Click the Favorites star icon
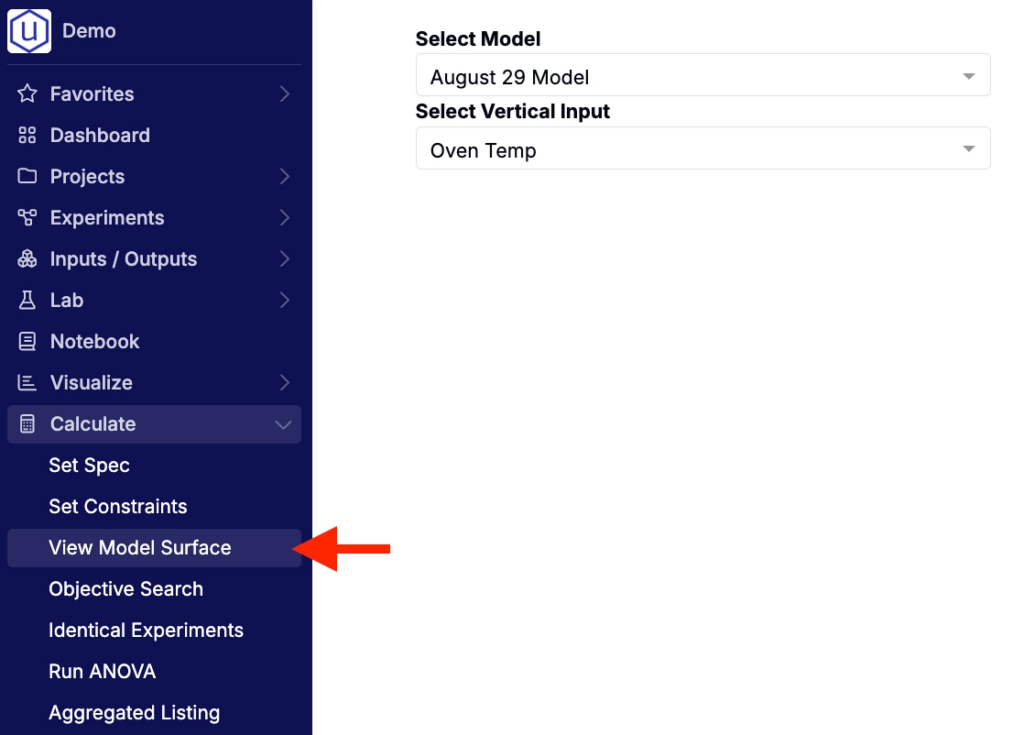 pos(27,93)
